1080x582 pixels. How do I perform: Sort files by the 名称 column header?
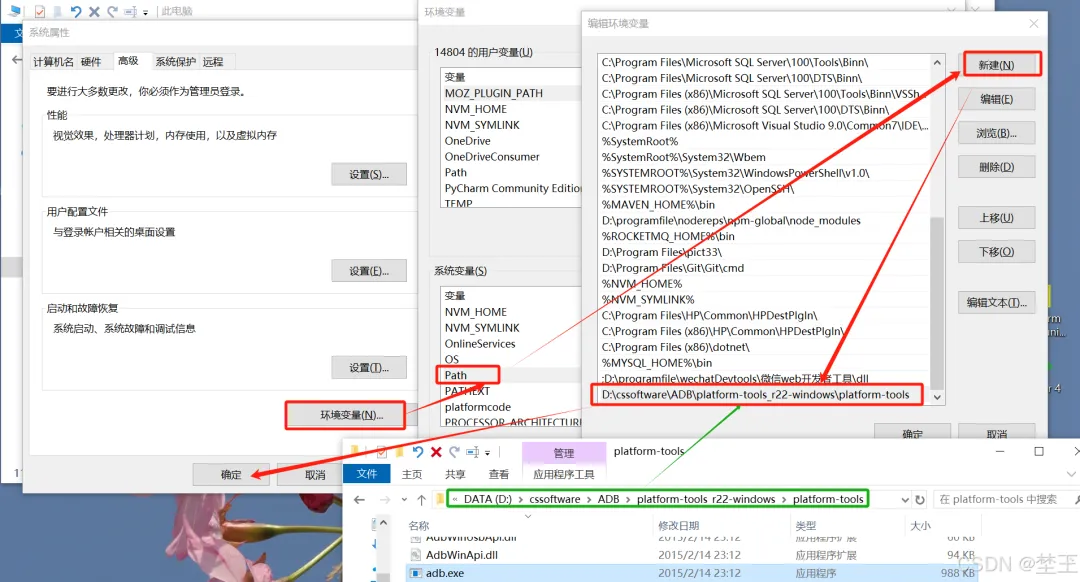[x=419, y=526]
